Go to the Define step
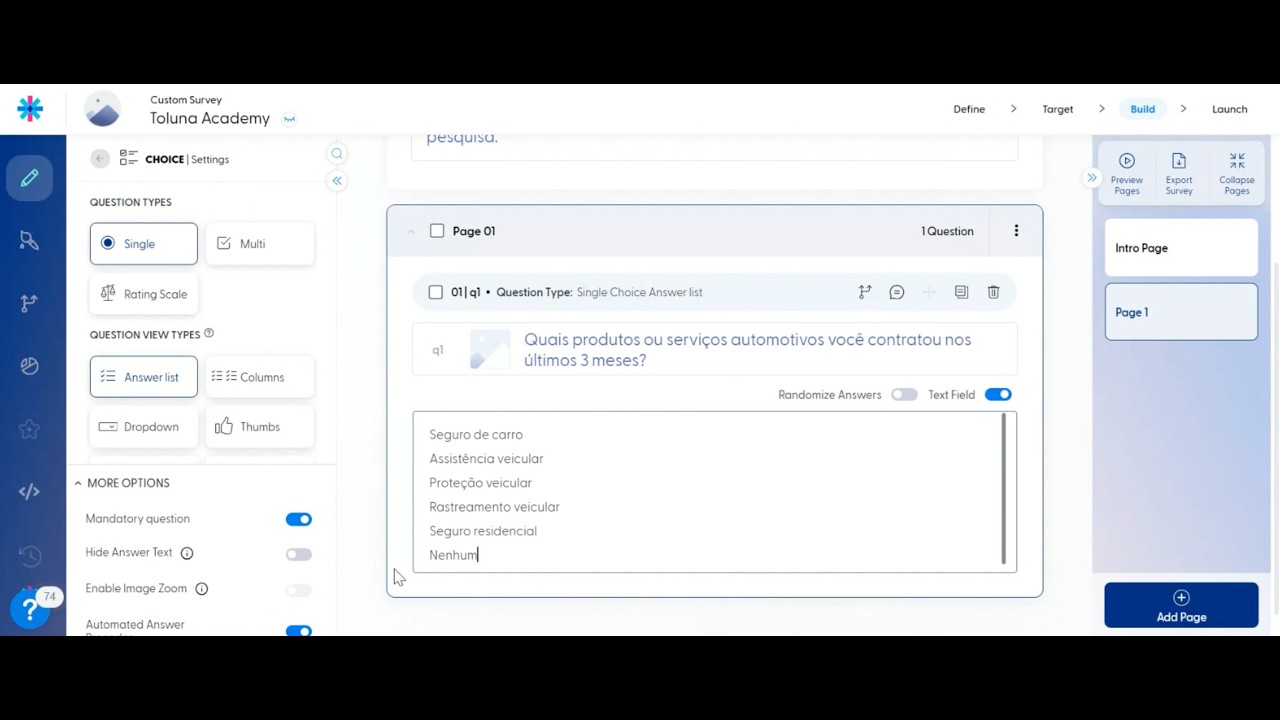Image resolution: width=1280 pixels, height=720 pixels. [969, 109]
